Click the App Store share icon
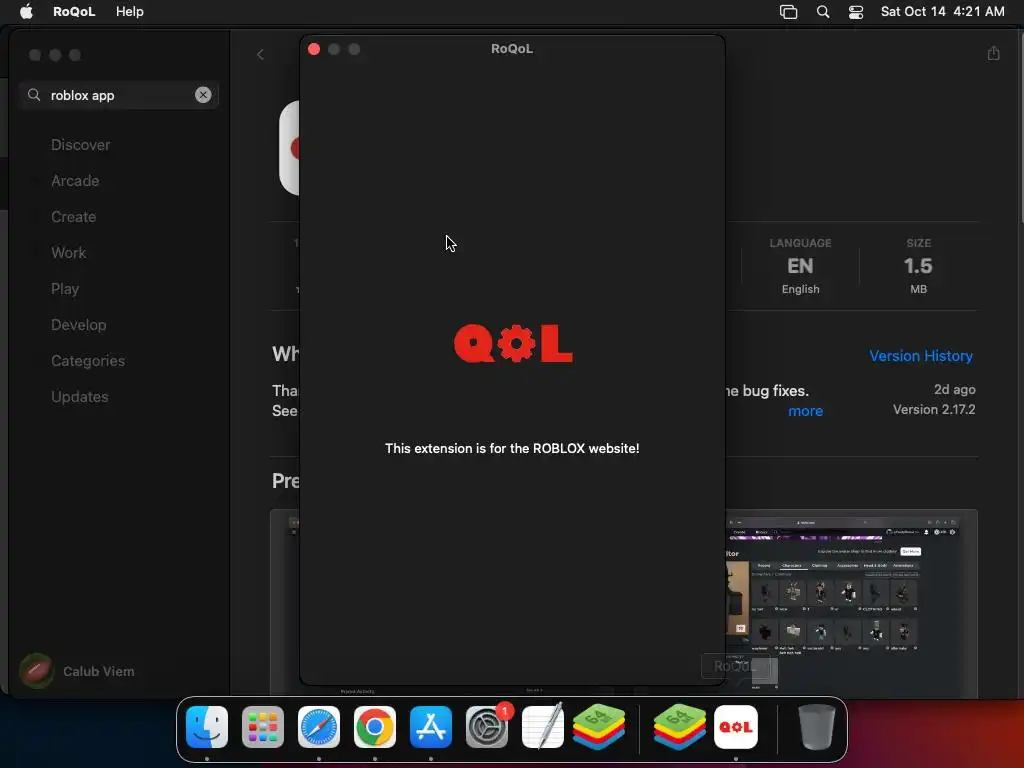 993,54
